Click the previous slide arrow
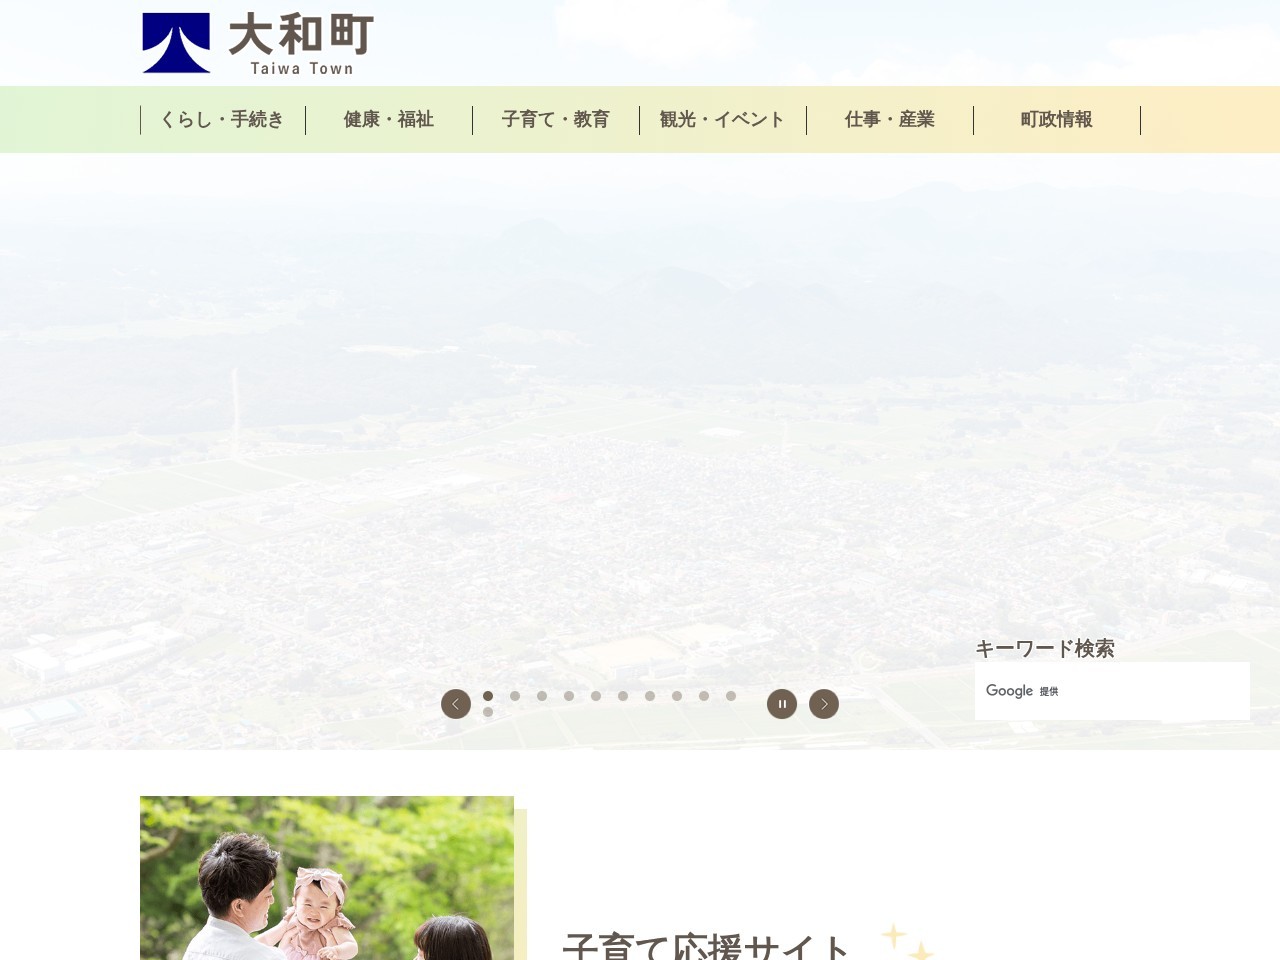 456,703
